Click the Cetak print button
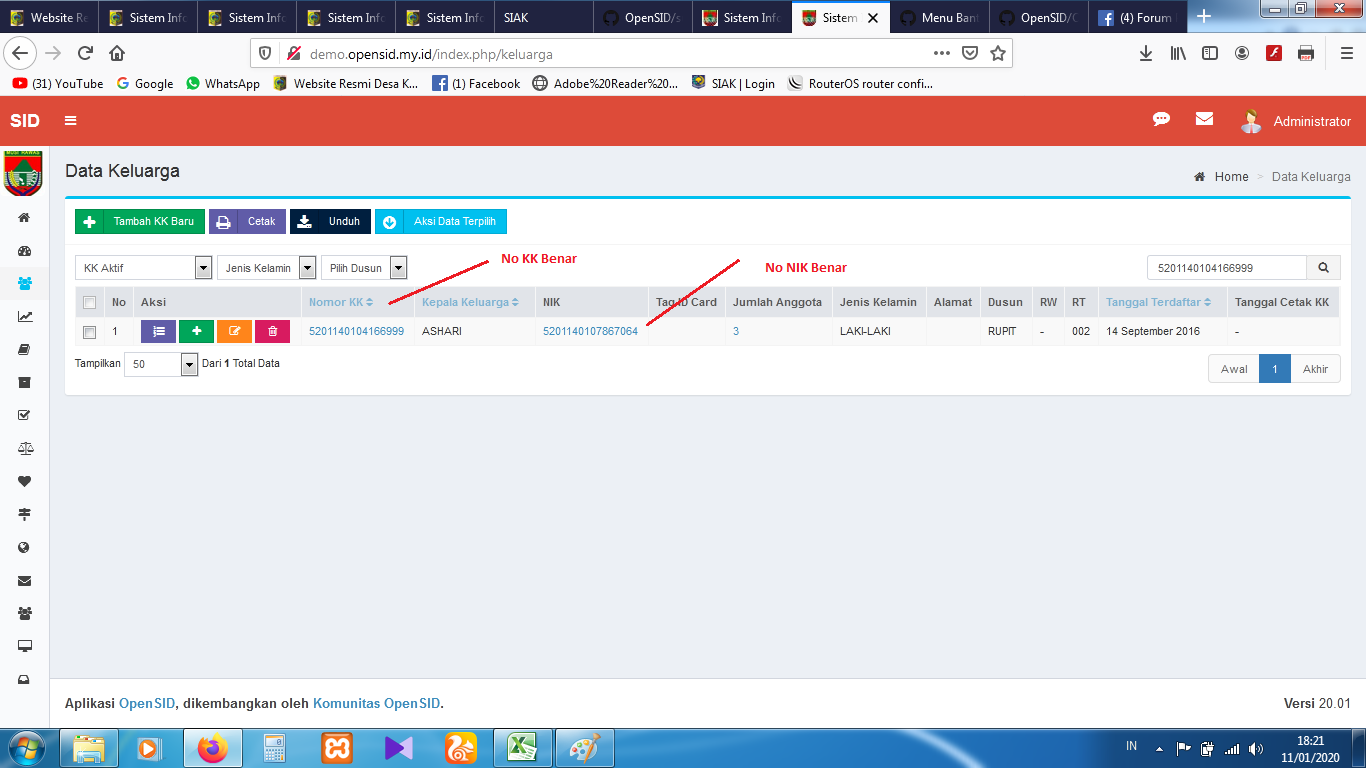This screenshot has width=1366, height=768. pyautogui.click(x=247, y=221)
